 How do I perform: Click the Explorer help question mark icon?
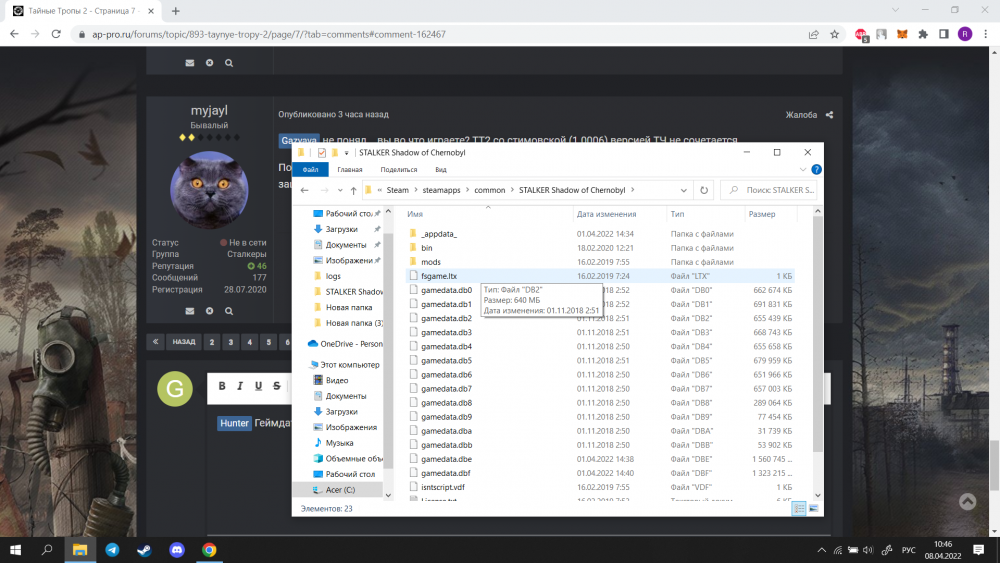(816, 170)
